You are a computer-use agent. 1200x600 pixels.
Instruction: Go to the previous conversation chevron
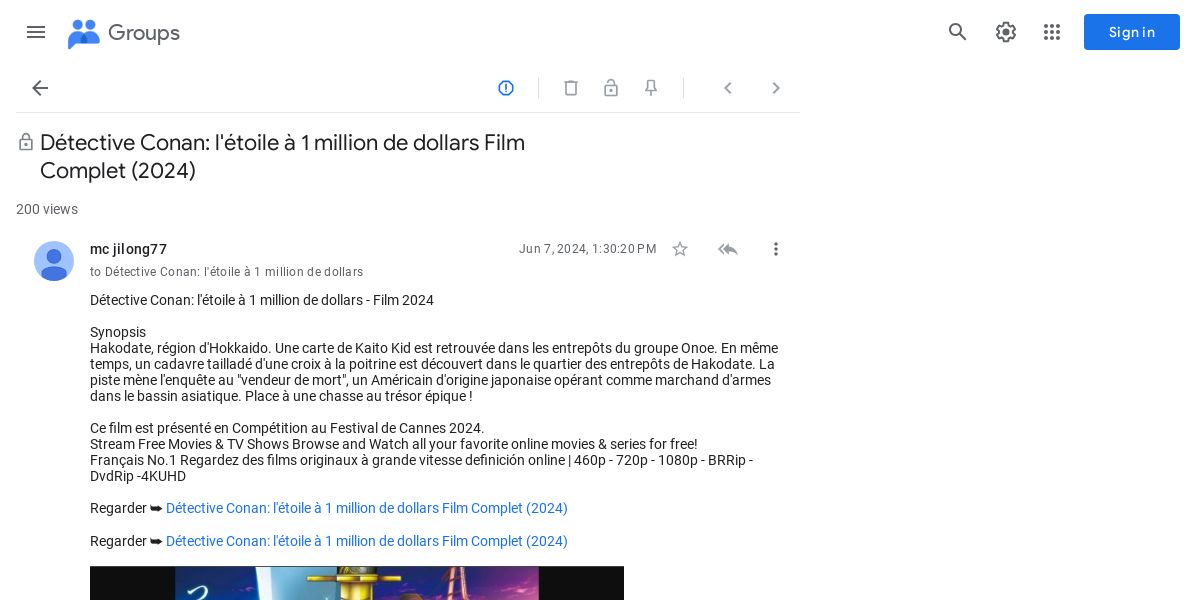pyautogui.click(x=728, y=88)
